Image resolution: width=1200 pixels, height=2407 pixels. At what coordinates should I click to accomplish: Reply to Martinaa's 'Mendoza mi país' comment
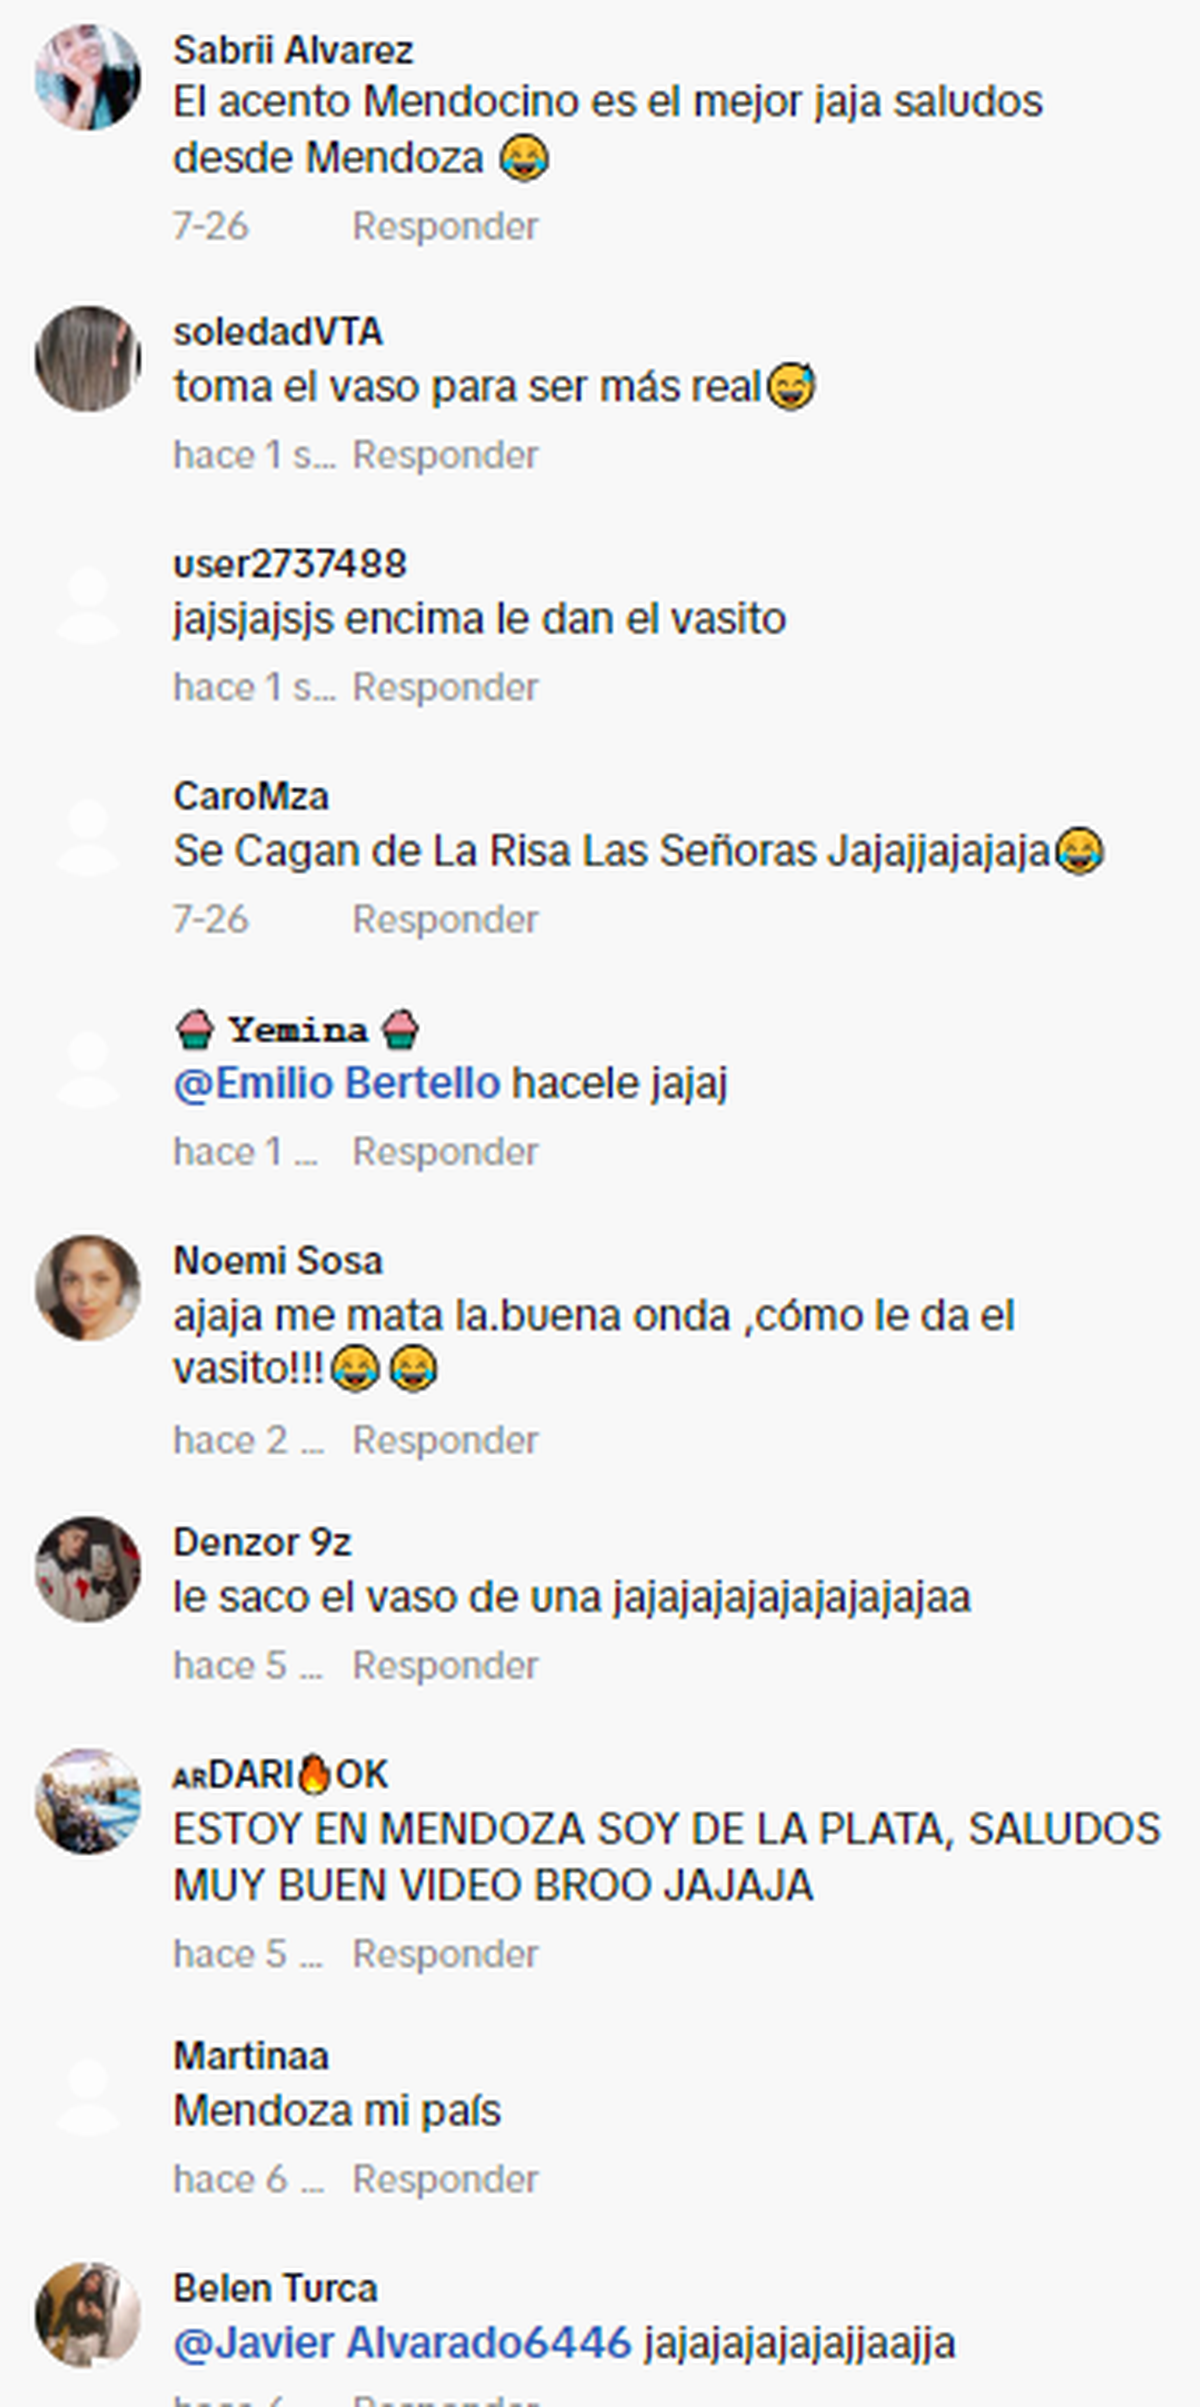[x=445, y=2179]
